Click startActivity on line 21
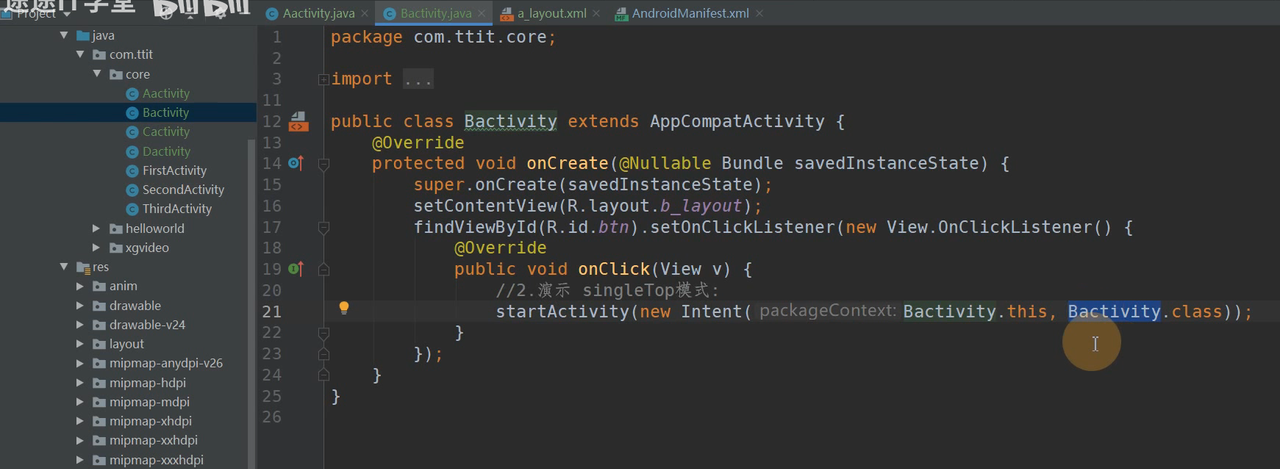This screenshot has width=1280, height=469. (562, 311)
